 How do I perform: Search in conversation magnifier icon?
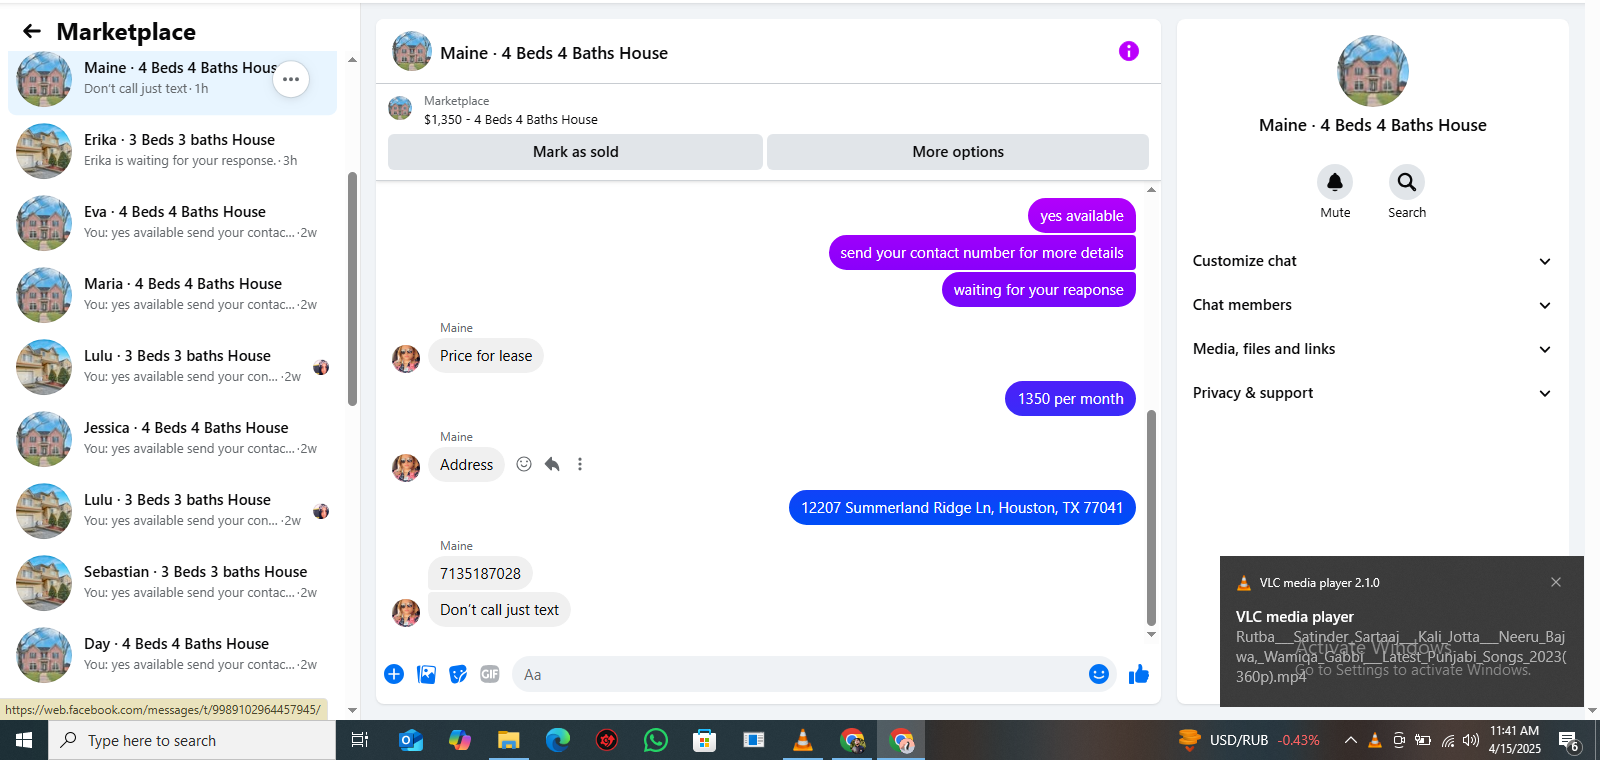tap(1407, 182)
